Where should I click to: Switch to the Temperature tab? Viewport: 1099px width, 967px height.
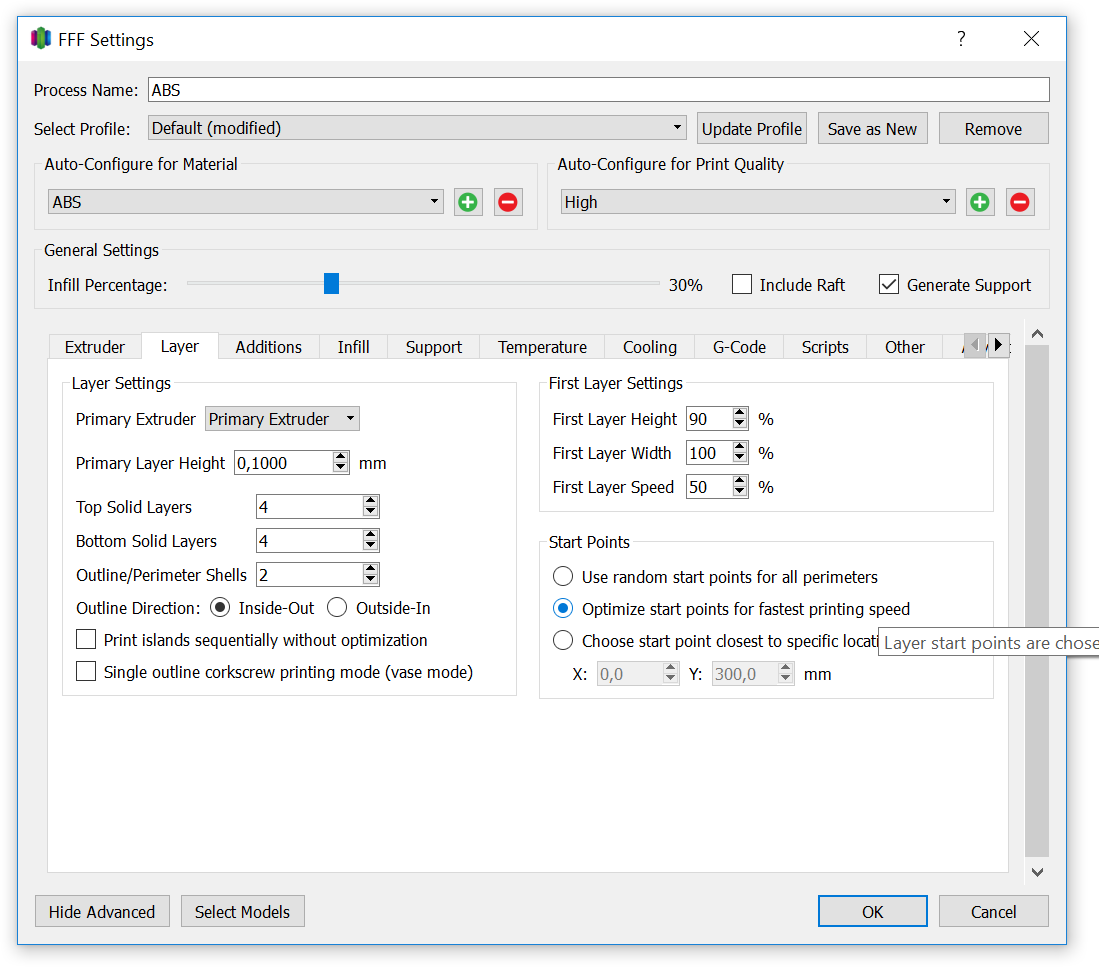542,347
